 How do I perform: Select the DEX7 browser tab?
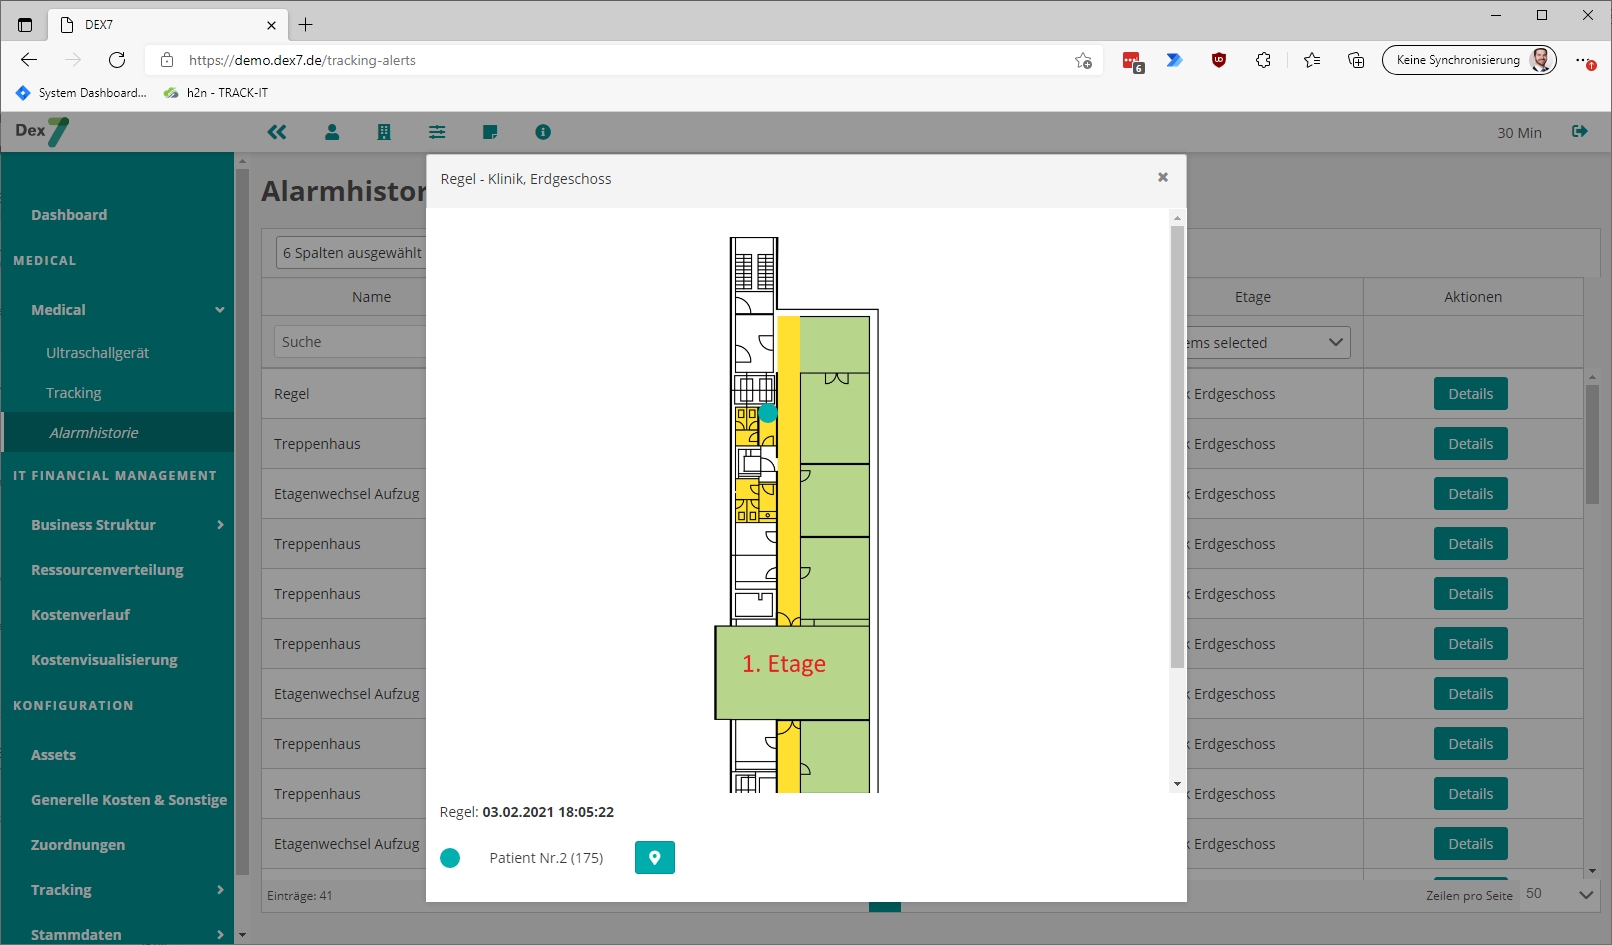[x=167, y=25]
